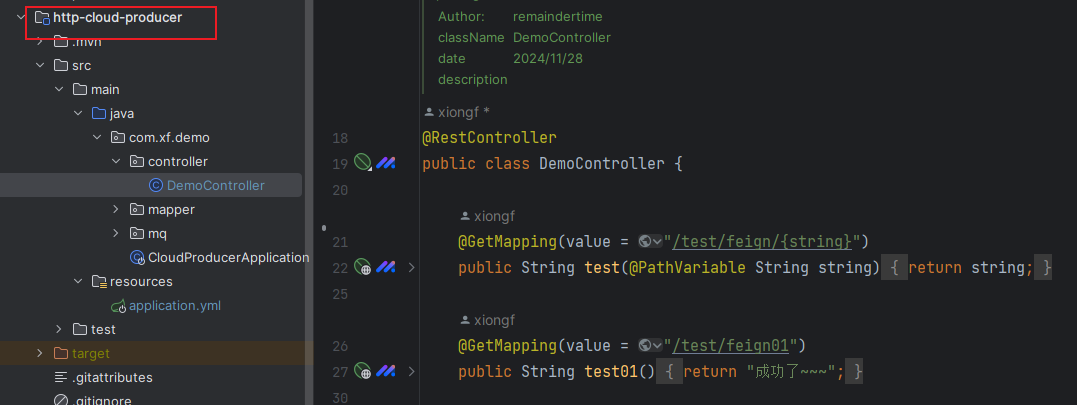Expand the target folder
This screenshot has height=405, width=1077.
point(40,354)
